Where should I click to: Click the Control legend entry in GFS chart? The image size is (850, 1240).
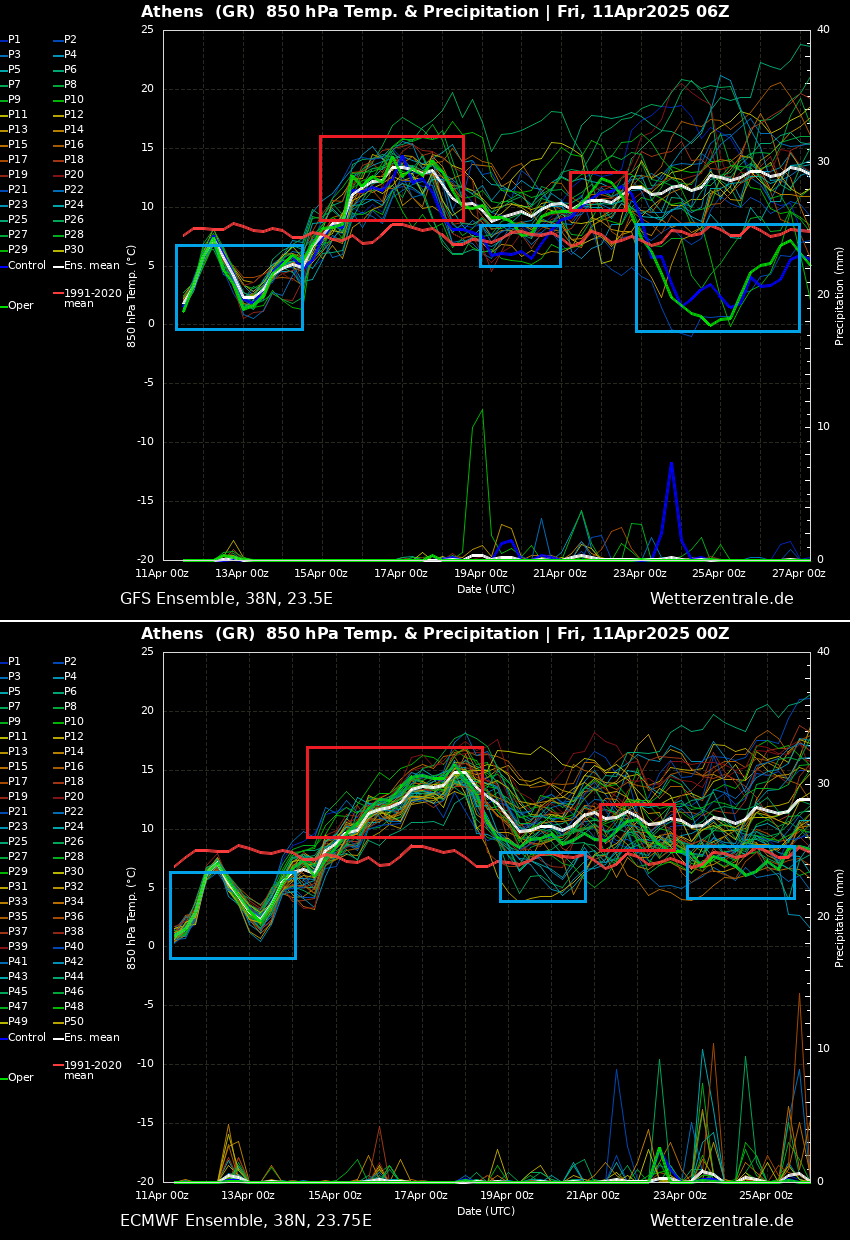click(26, 266)
